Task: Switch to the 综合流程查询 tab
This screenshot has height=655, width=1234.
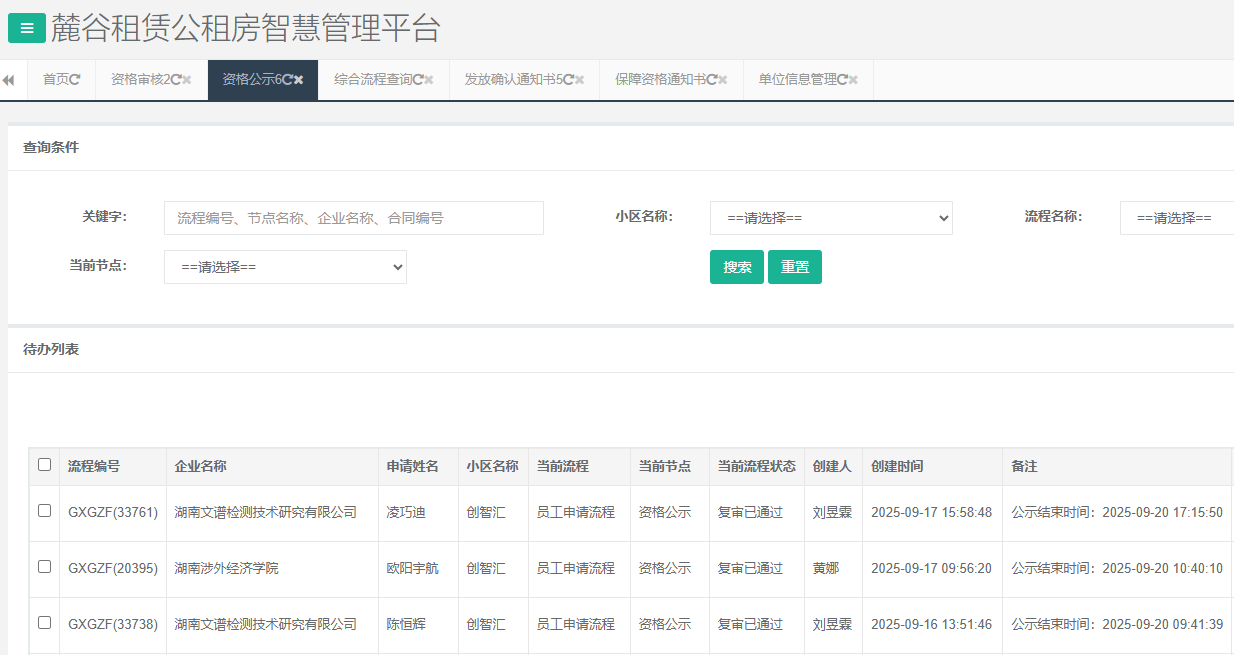Action: pyautogui.click(x=372, y=80)
